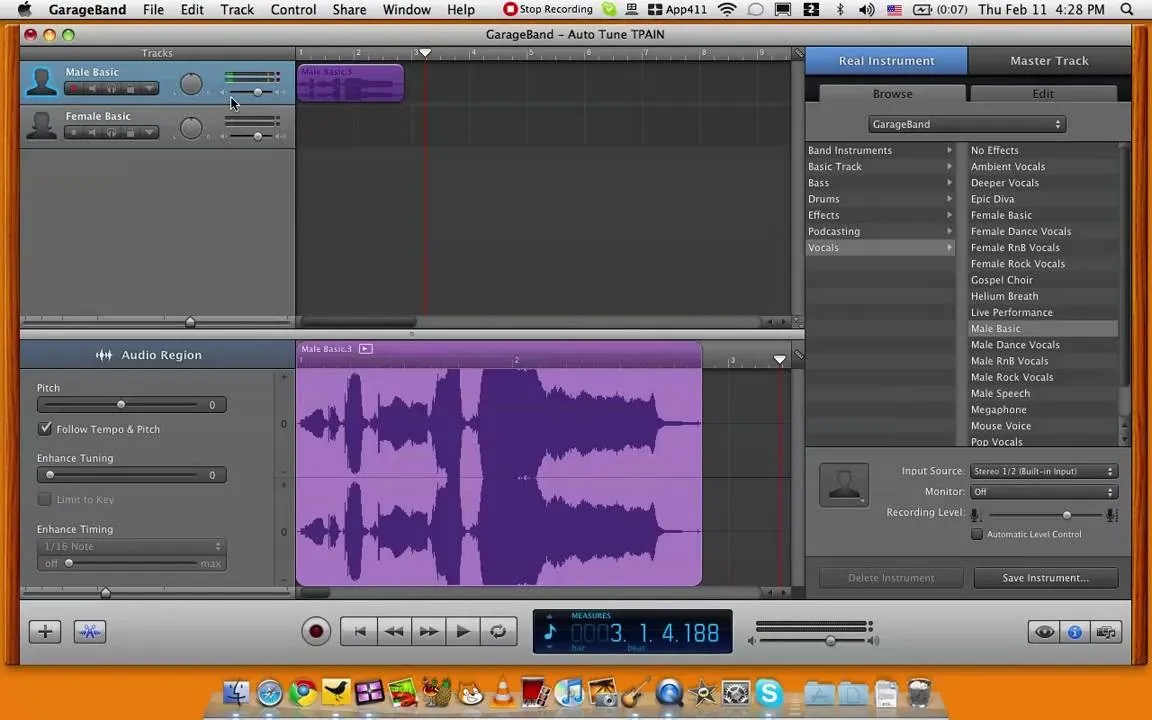The width and height of the screenshot is (1152, 720).
Task: Open the Input Source dropdown
Action: 1044,471
